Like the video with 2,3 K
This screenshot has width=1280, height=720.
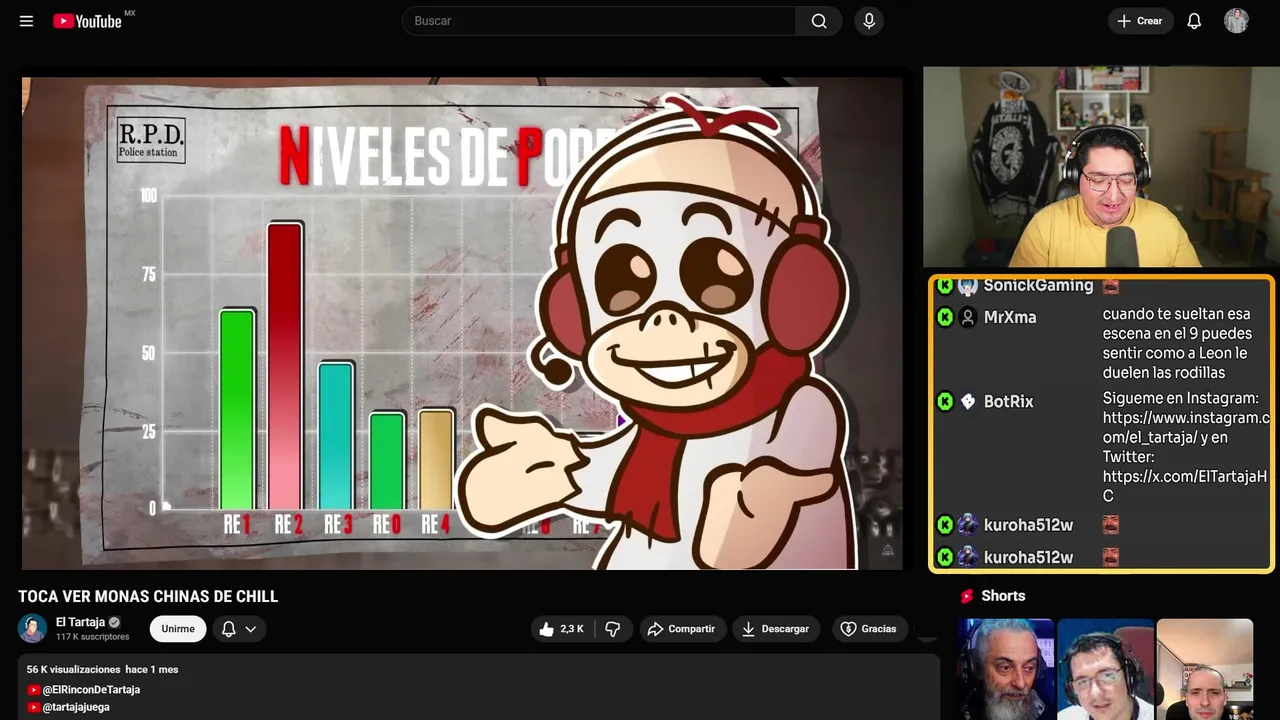pyautogui.click(x=561, y=629)
